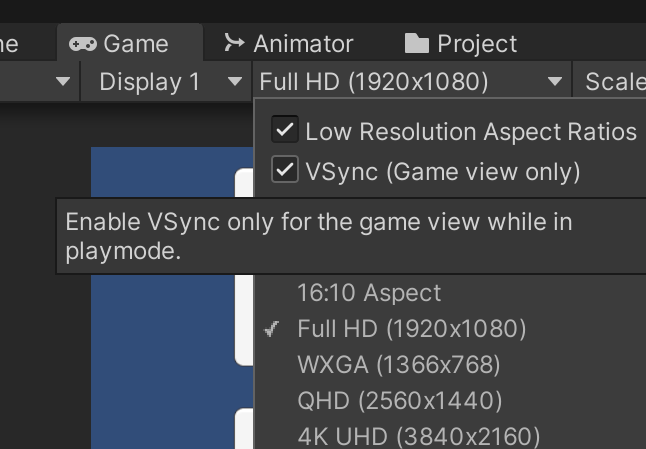
Task: Click the gamepad icon on Game tab
Action: point(83,44)
